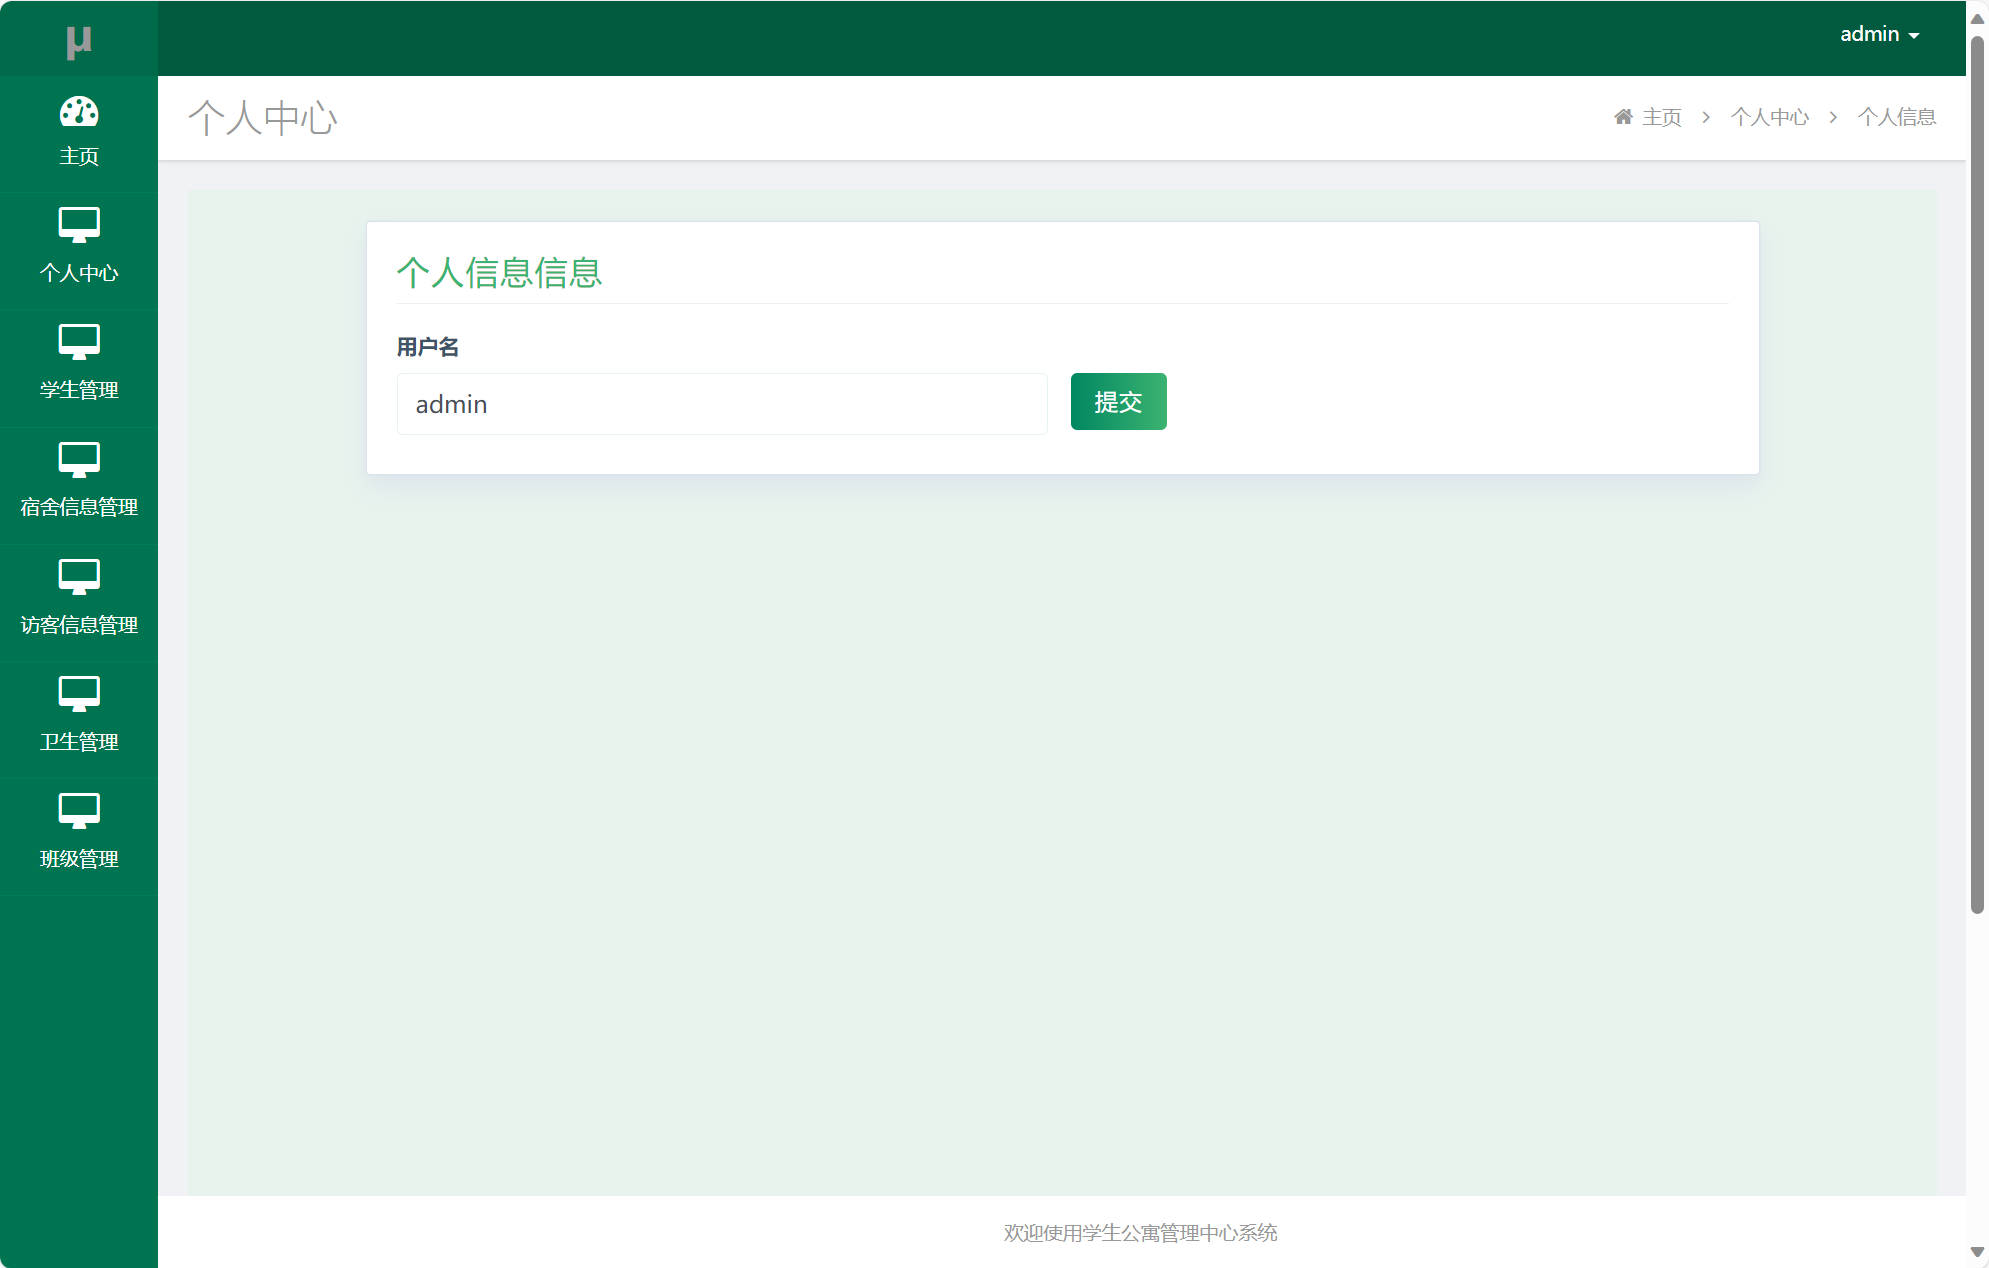This screenshot has width=1989, height=1268.
Task: Select 主页 in the sidebar menu
Action: pyautogui.click(x=79, y=156)
